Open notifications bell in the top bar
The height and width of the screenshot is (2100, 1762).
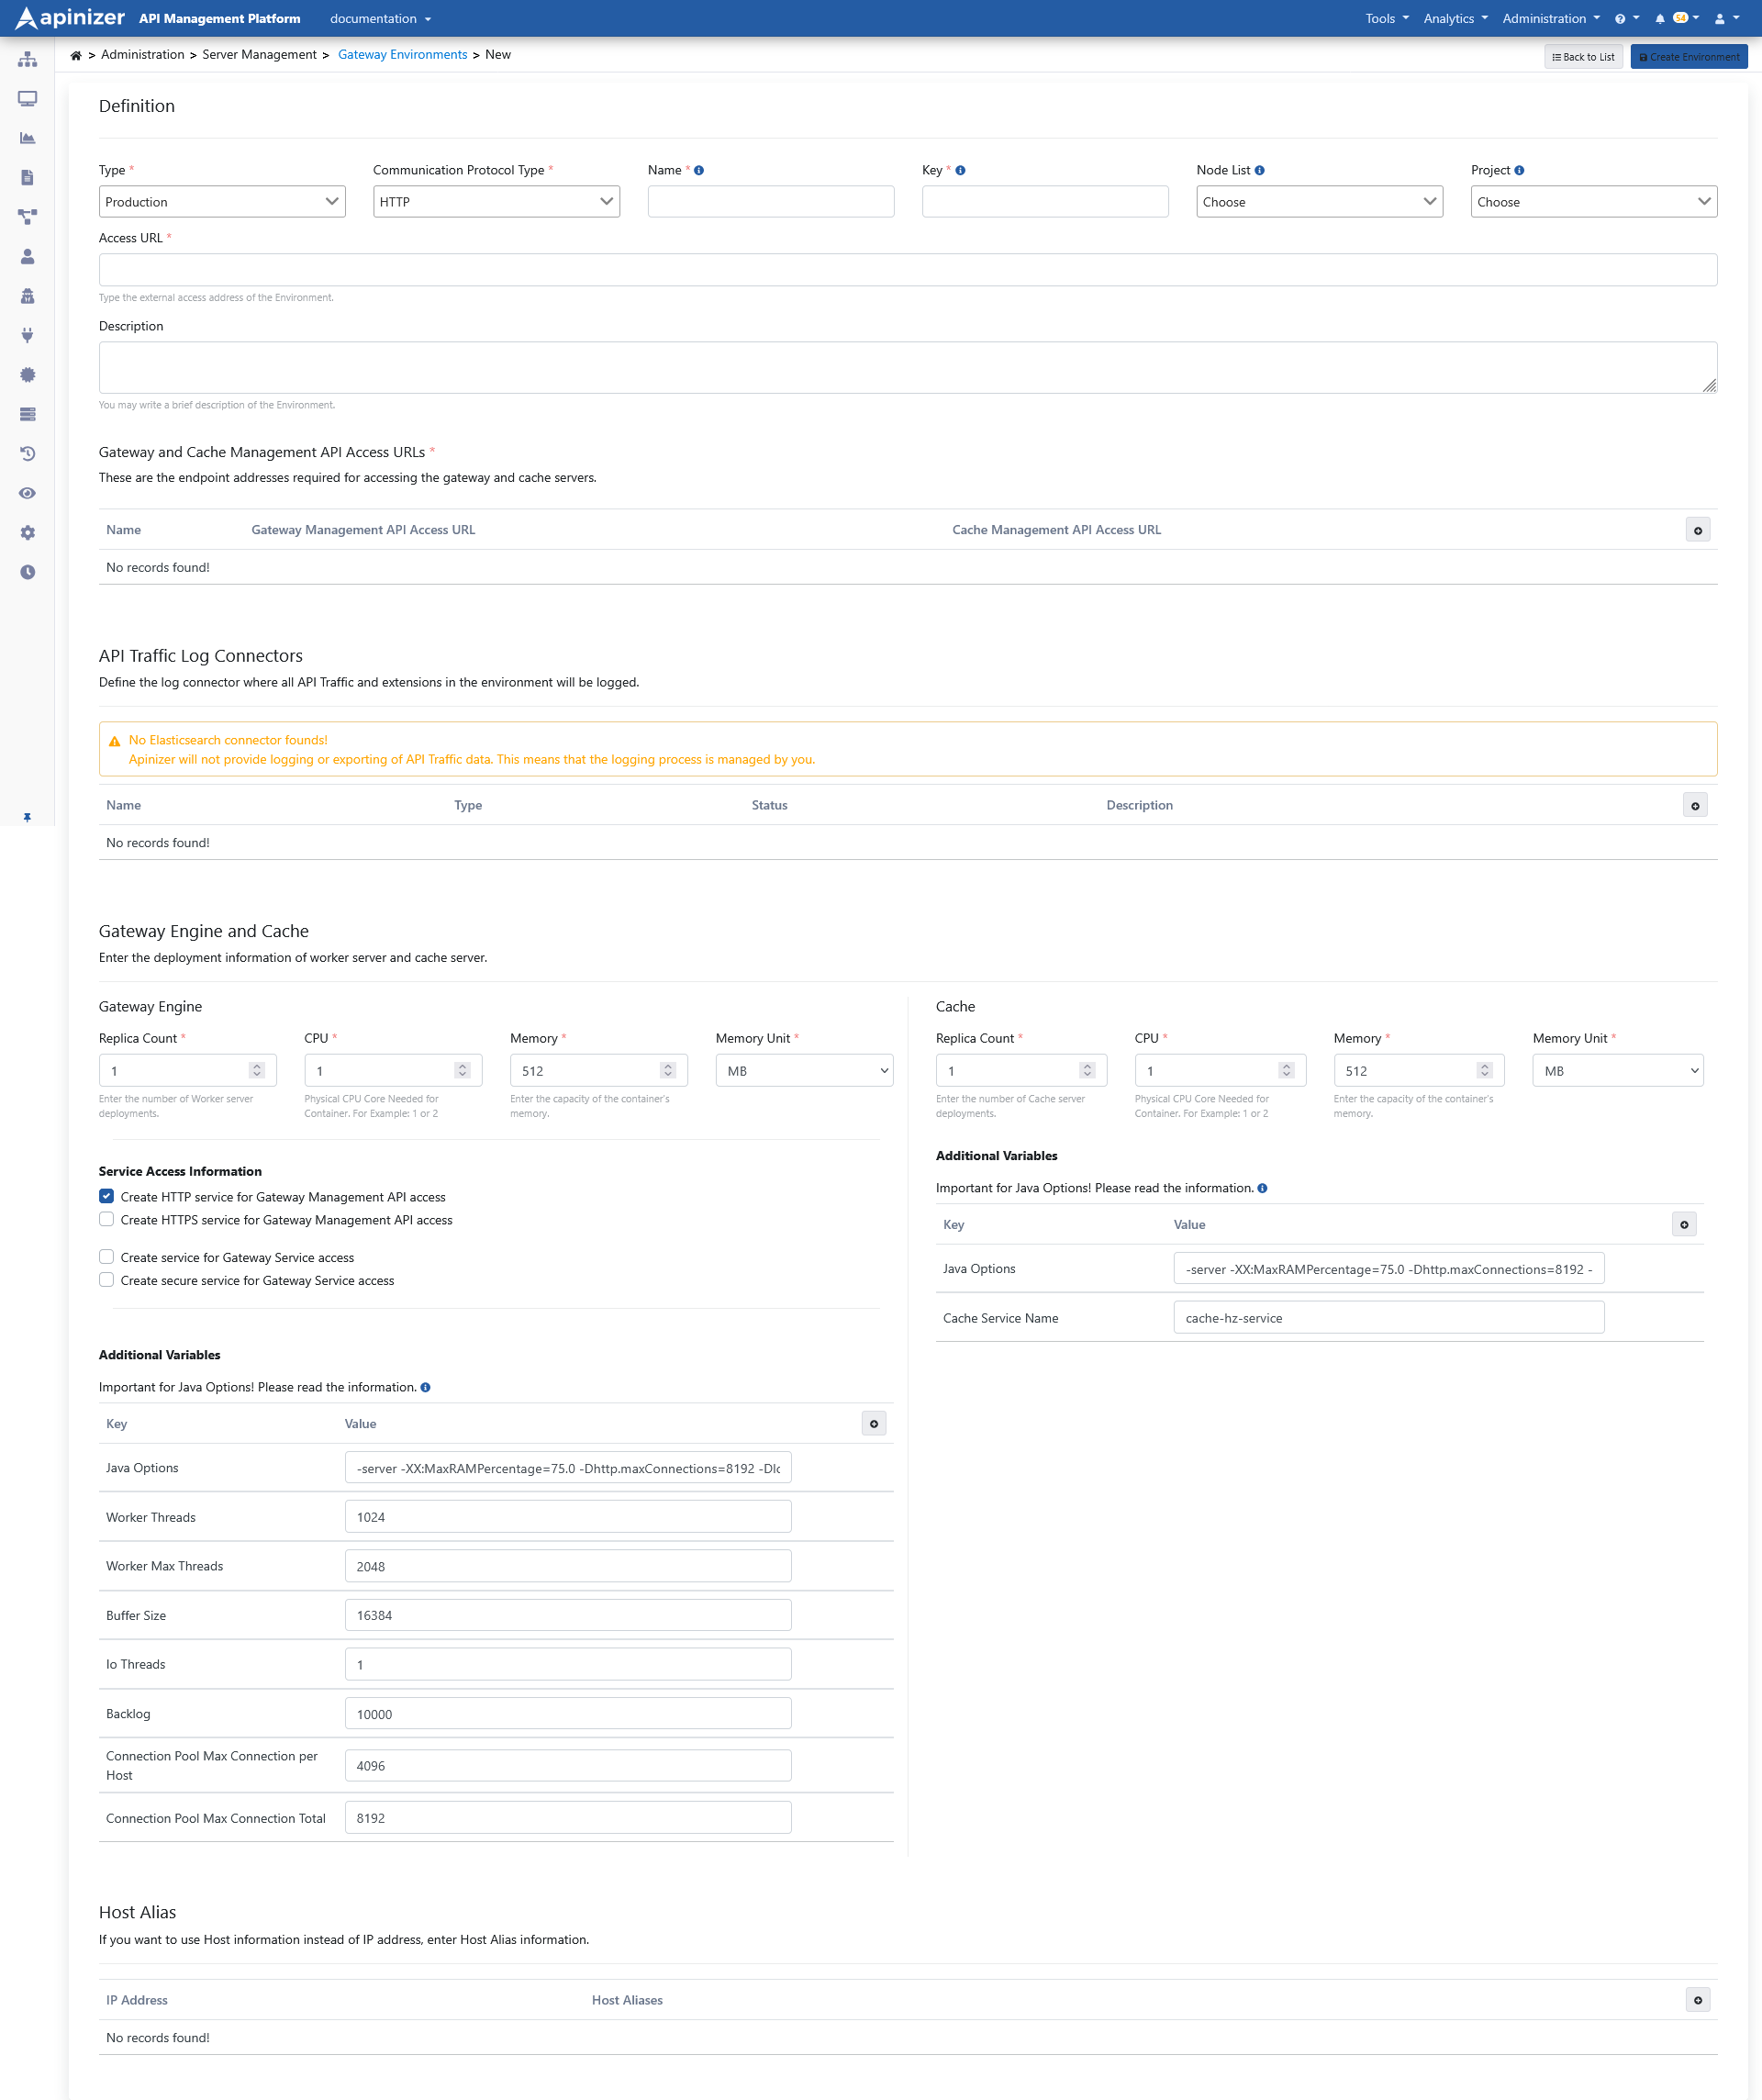coord(1659,19)
